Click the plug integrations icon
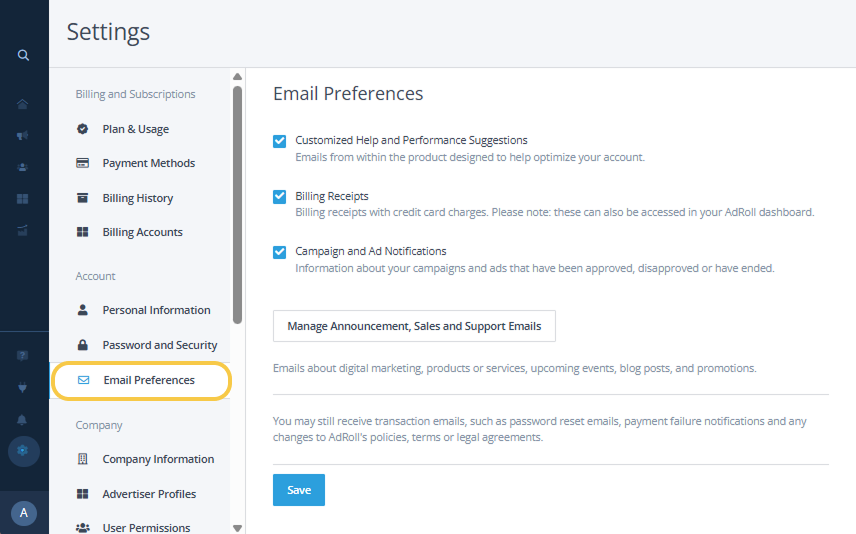This screenshot has height=534, width=856. click(23, 387)
